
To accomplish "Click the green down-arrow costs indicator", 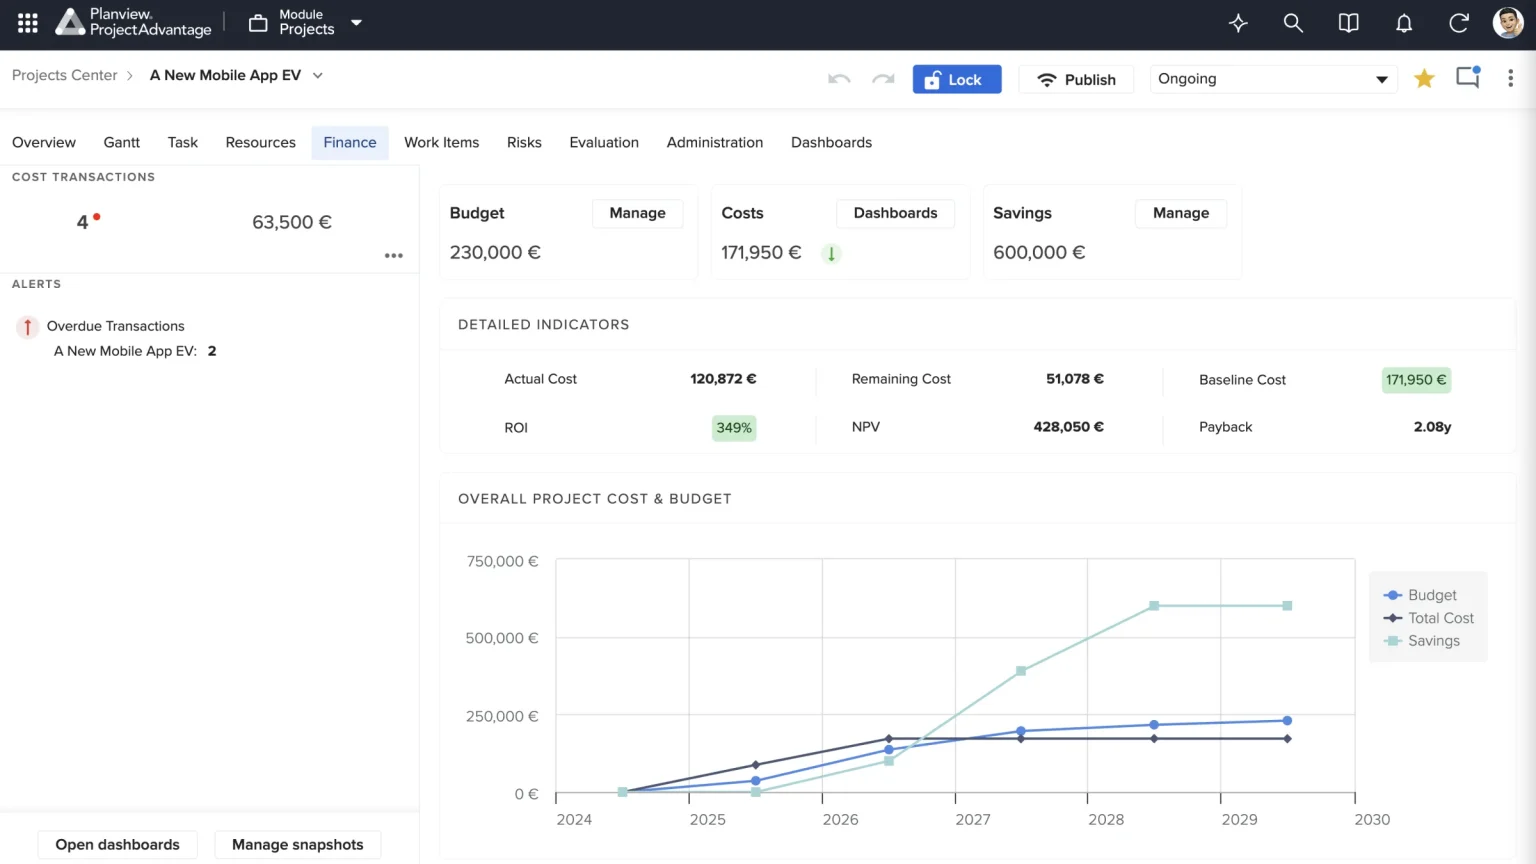I will (831, 253).
